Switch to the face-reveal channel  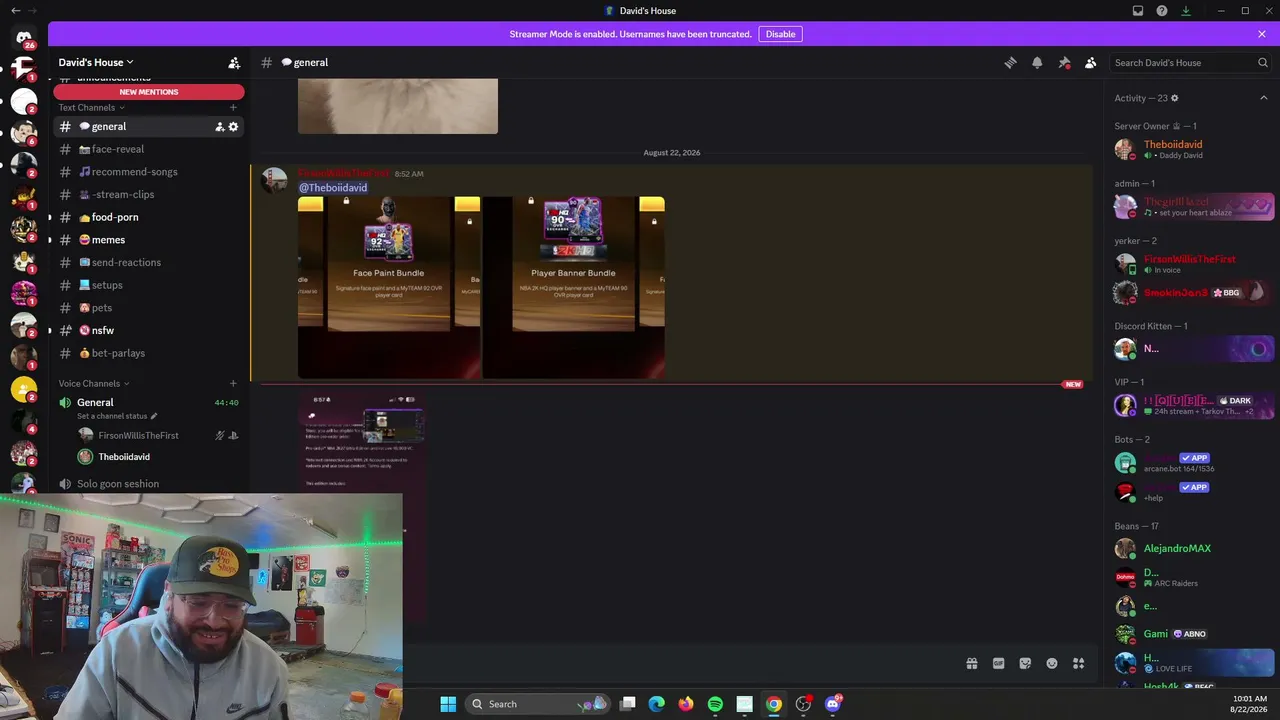pos(149,149)
